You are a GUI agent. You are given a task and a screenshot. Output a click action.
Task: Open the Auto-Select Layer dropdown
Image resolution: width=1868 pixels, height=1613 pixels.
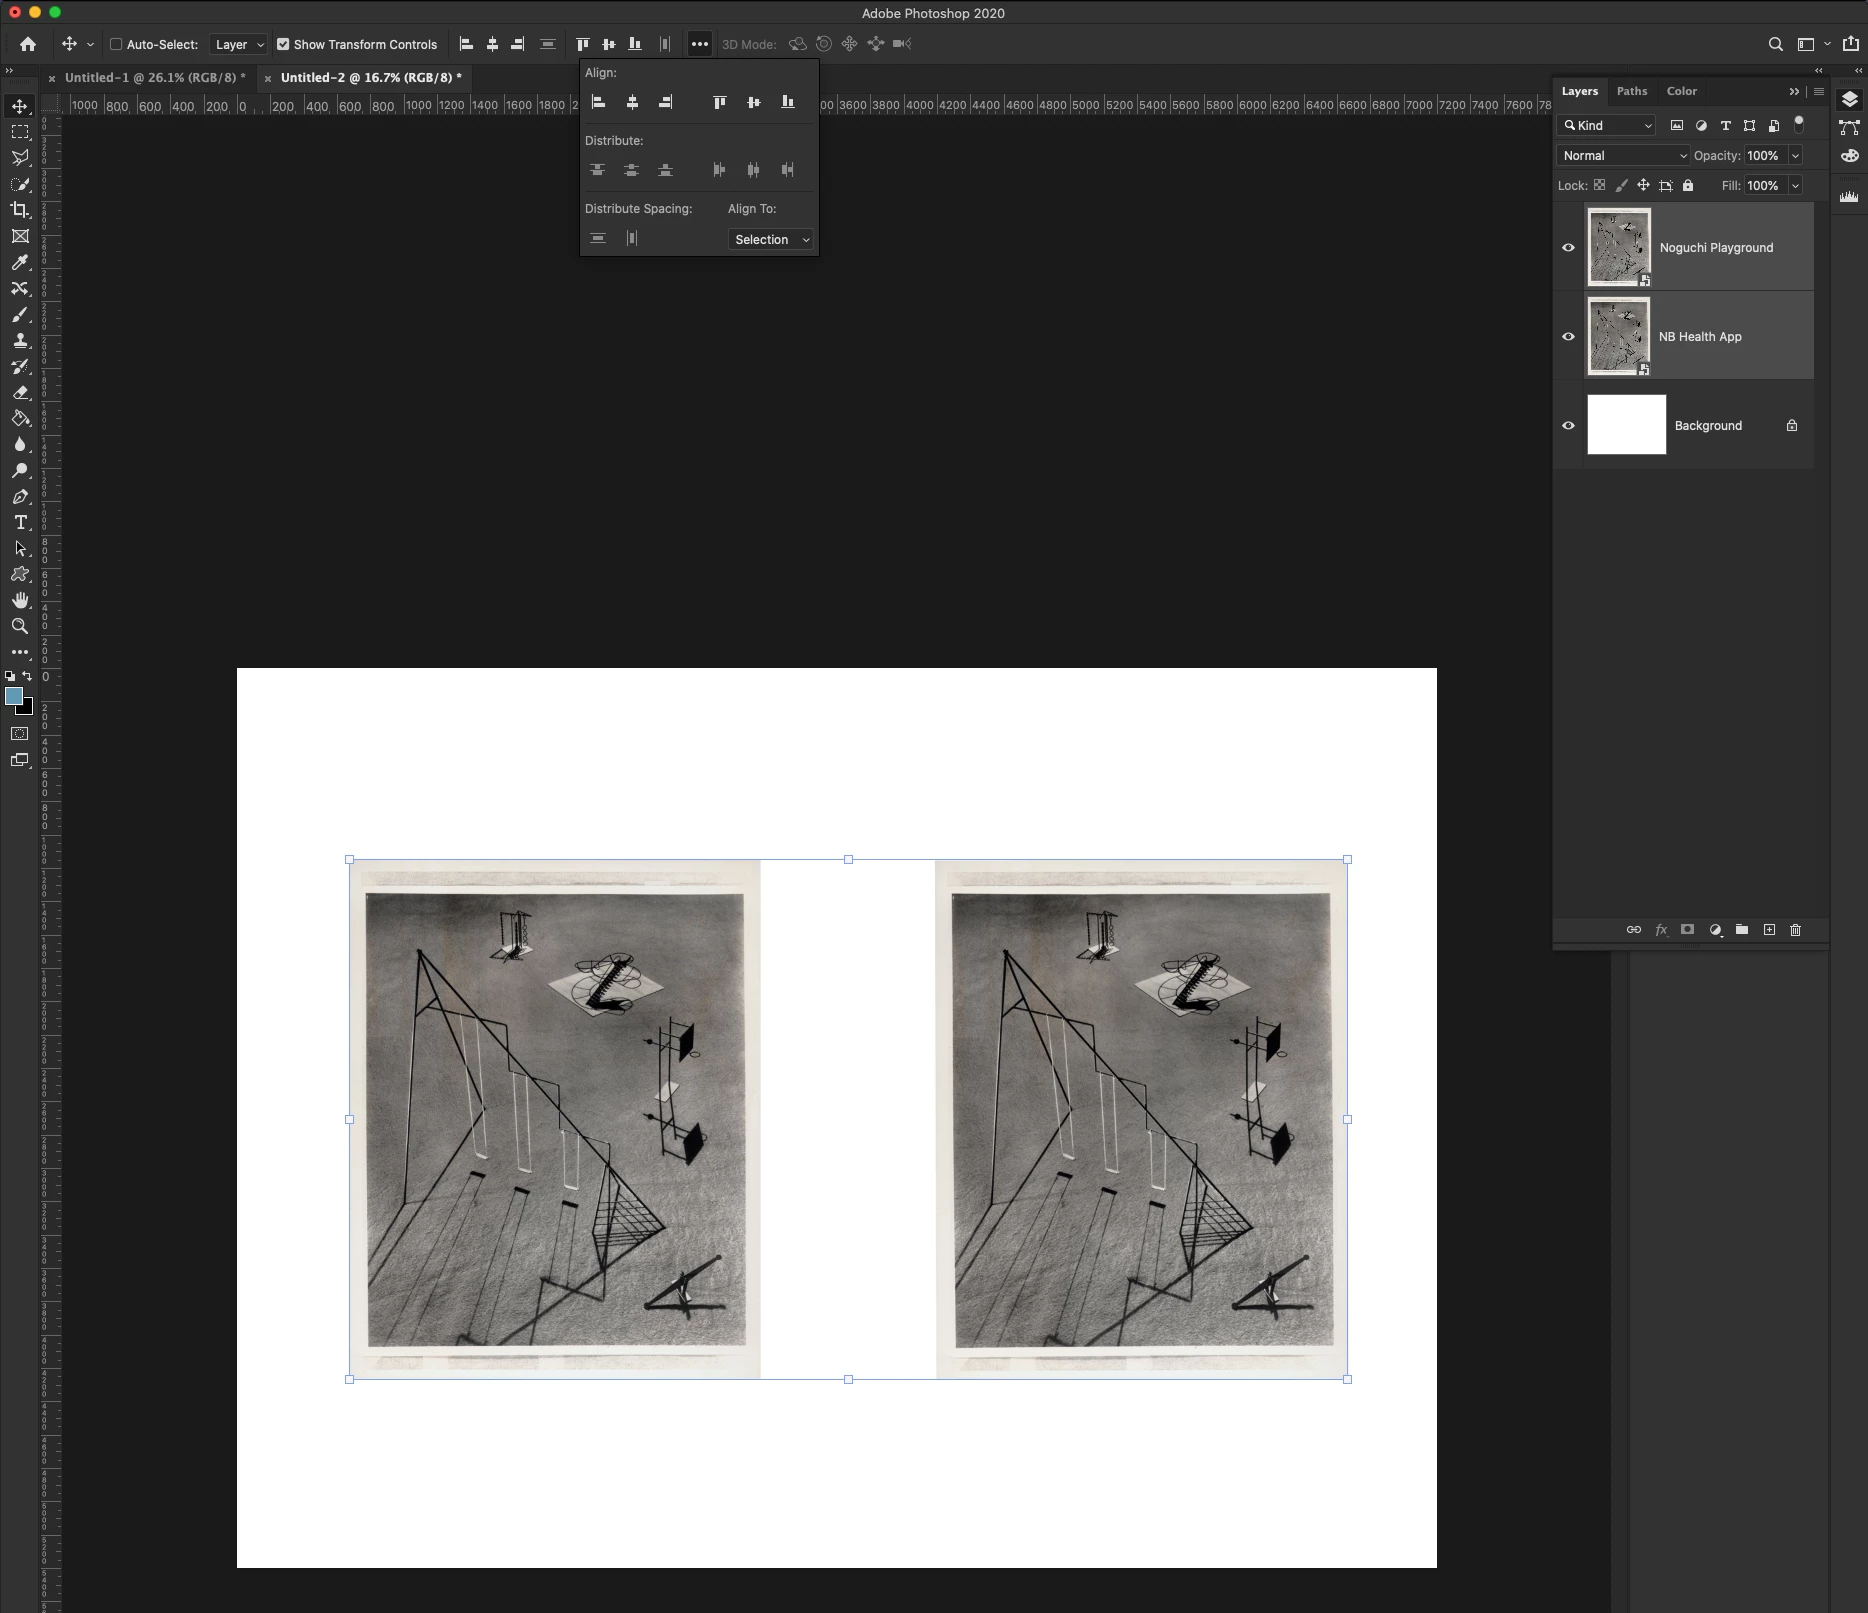238,44
